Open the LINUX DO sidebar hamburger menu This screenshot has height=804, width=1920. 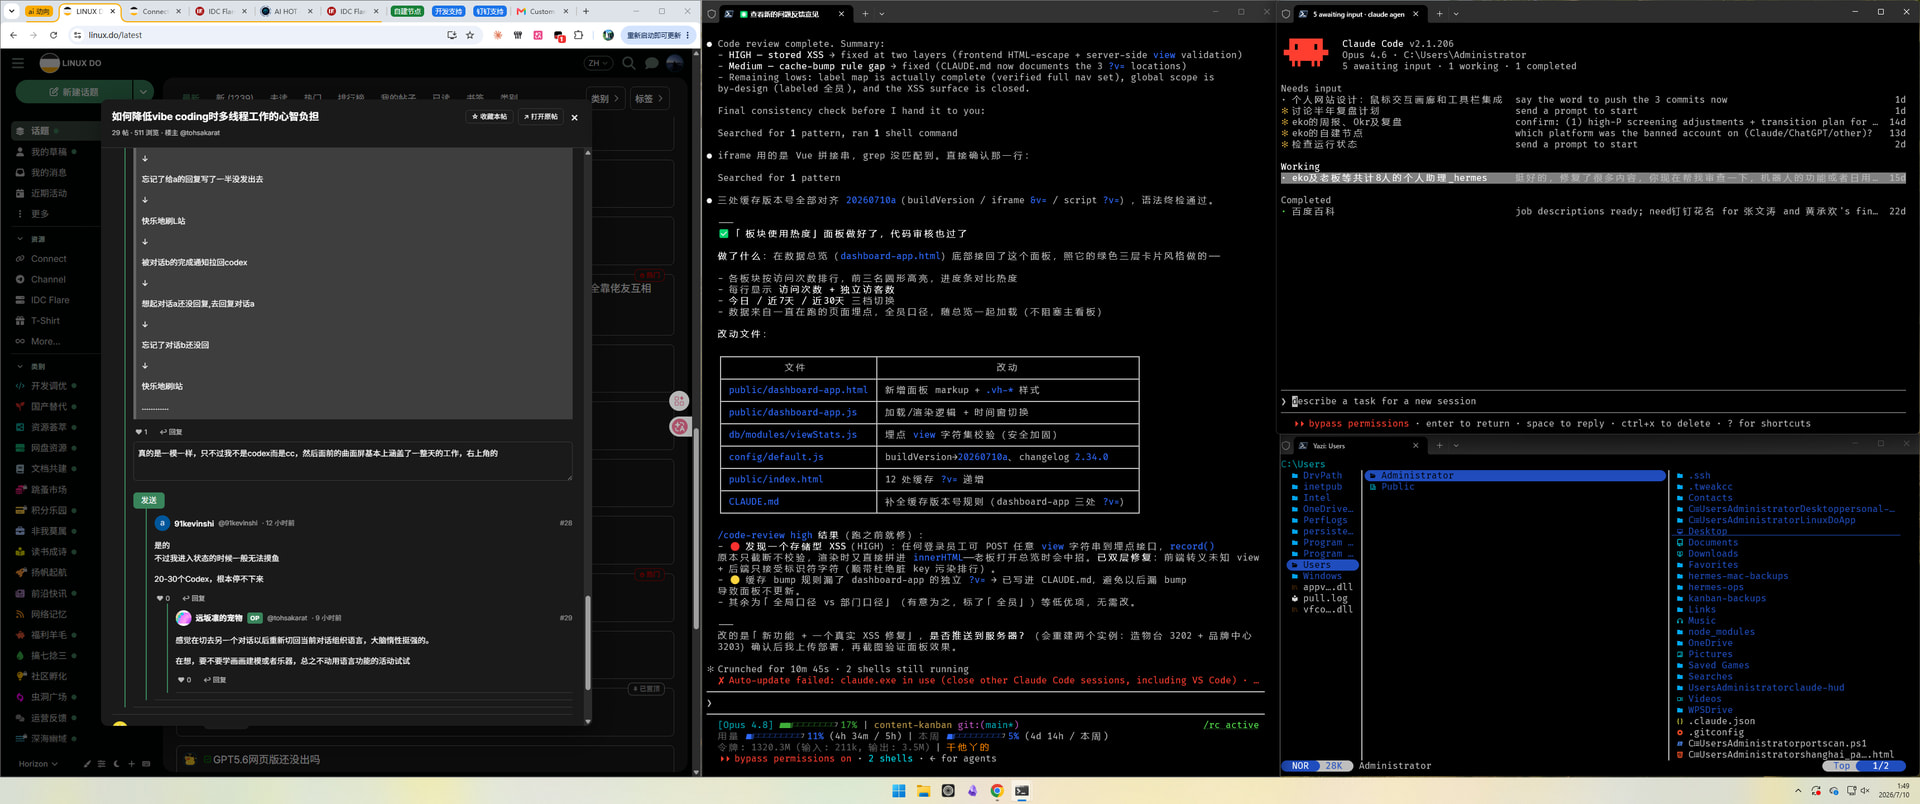pyautogui.click(x=18, y=63)
